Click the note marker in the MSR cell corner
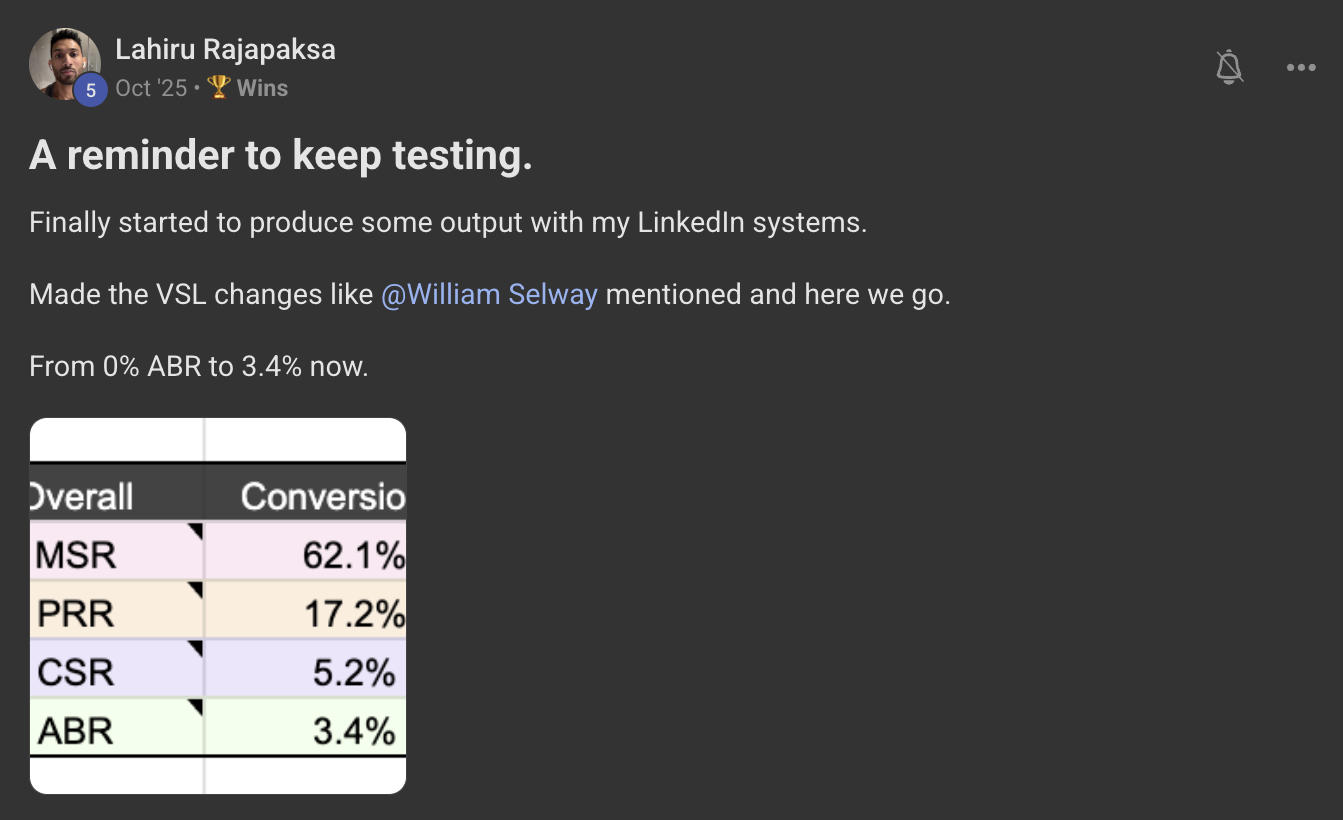Viewport: 1343px width, 820px height. pyautogui.click(x=196, y=529)
